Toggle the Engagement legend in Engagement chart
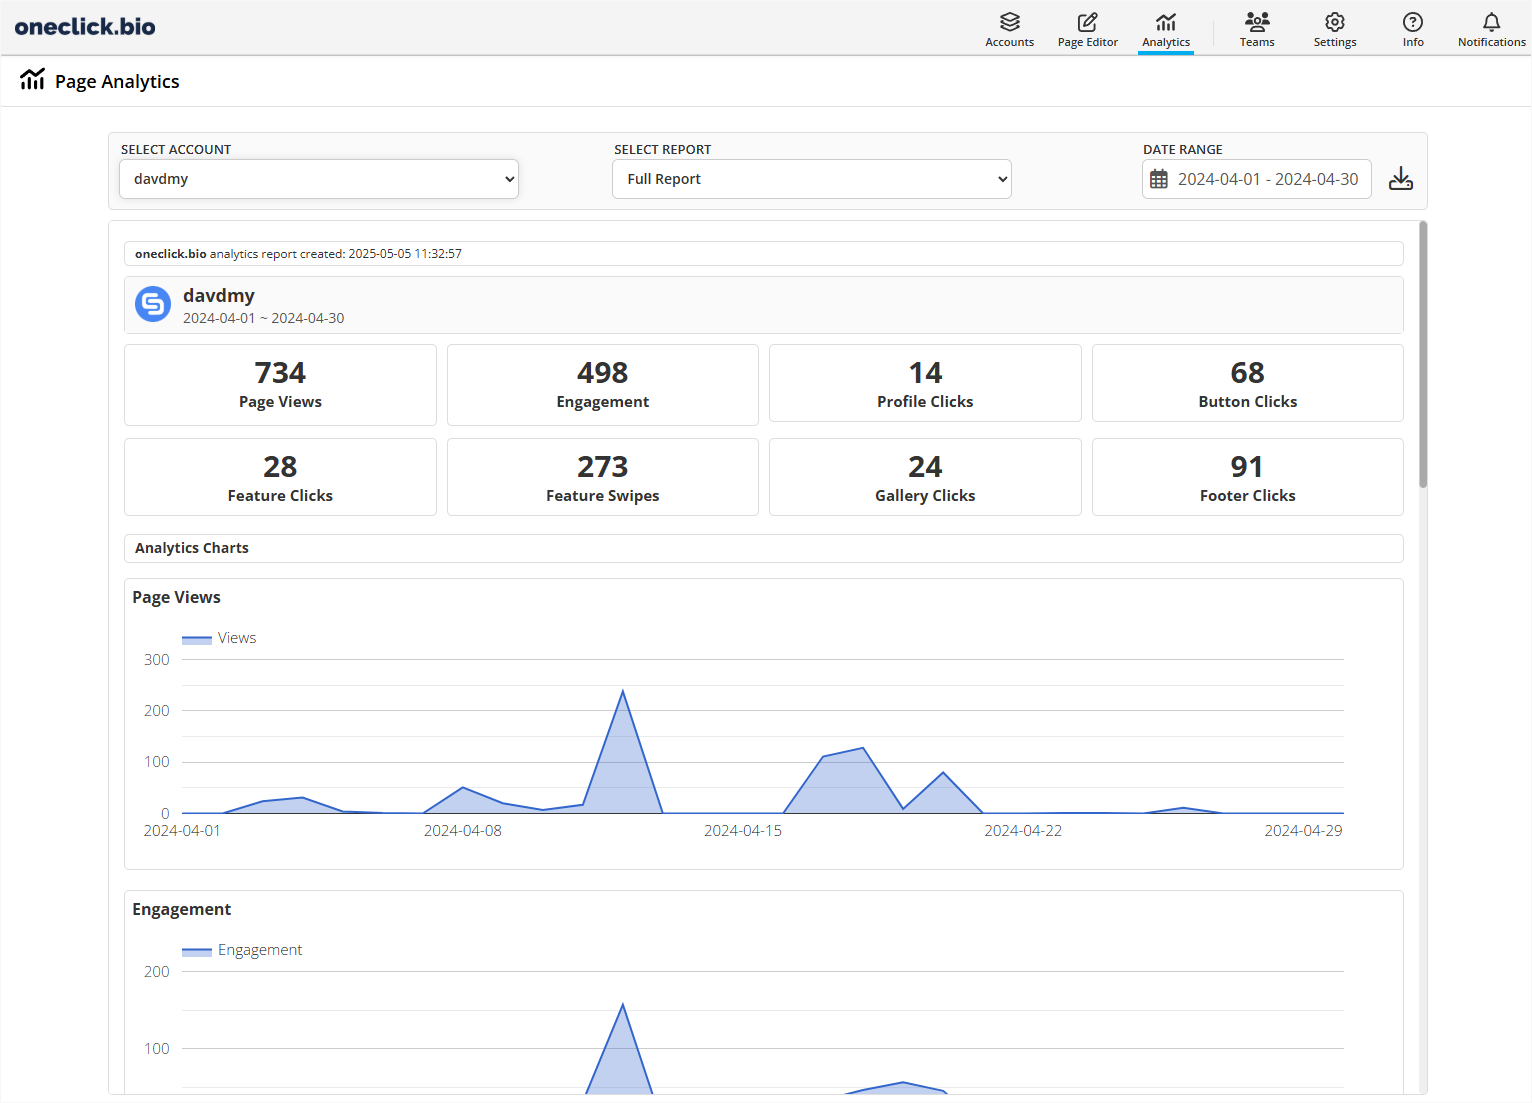Image resolution: width=1532 pixels, height=1103 pixels. tap(242, 950)
